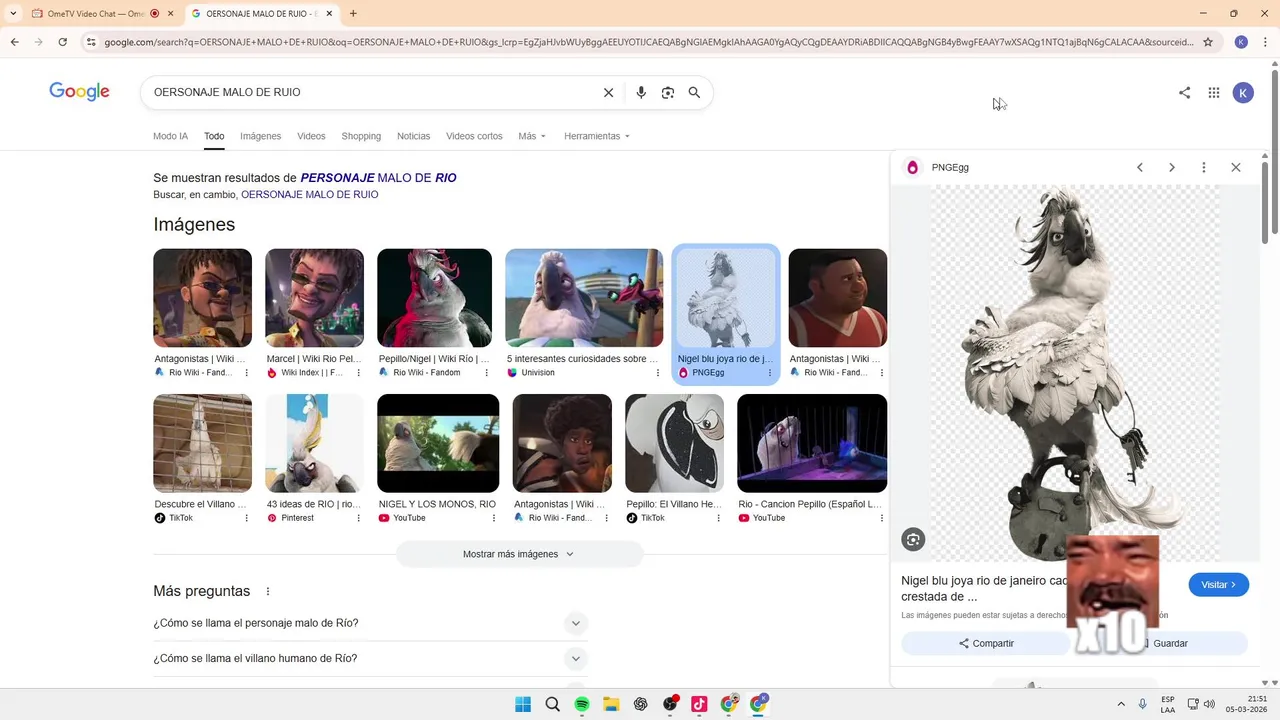Open taskbar clock showing 21:51

tap(1246, 704)
